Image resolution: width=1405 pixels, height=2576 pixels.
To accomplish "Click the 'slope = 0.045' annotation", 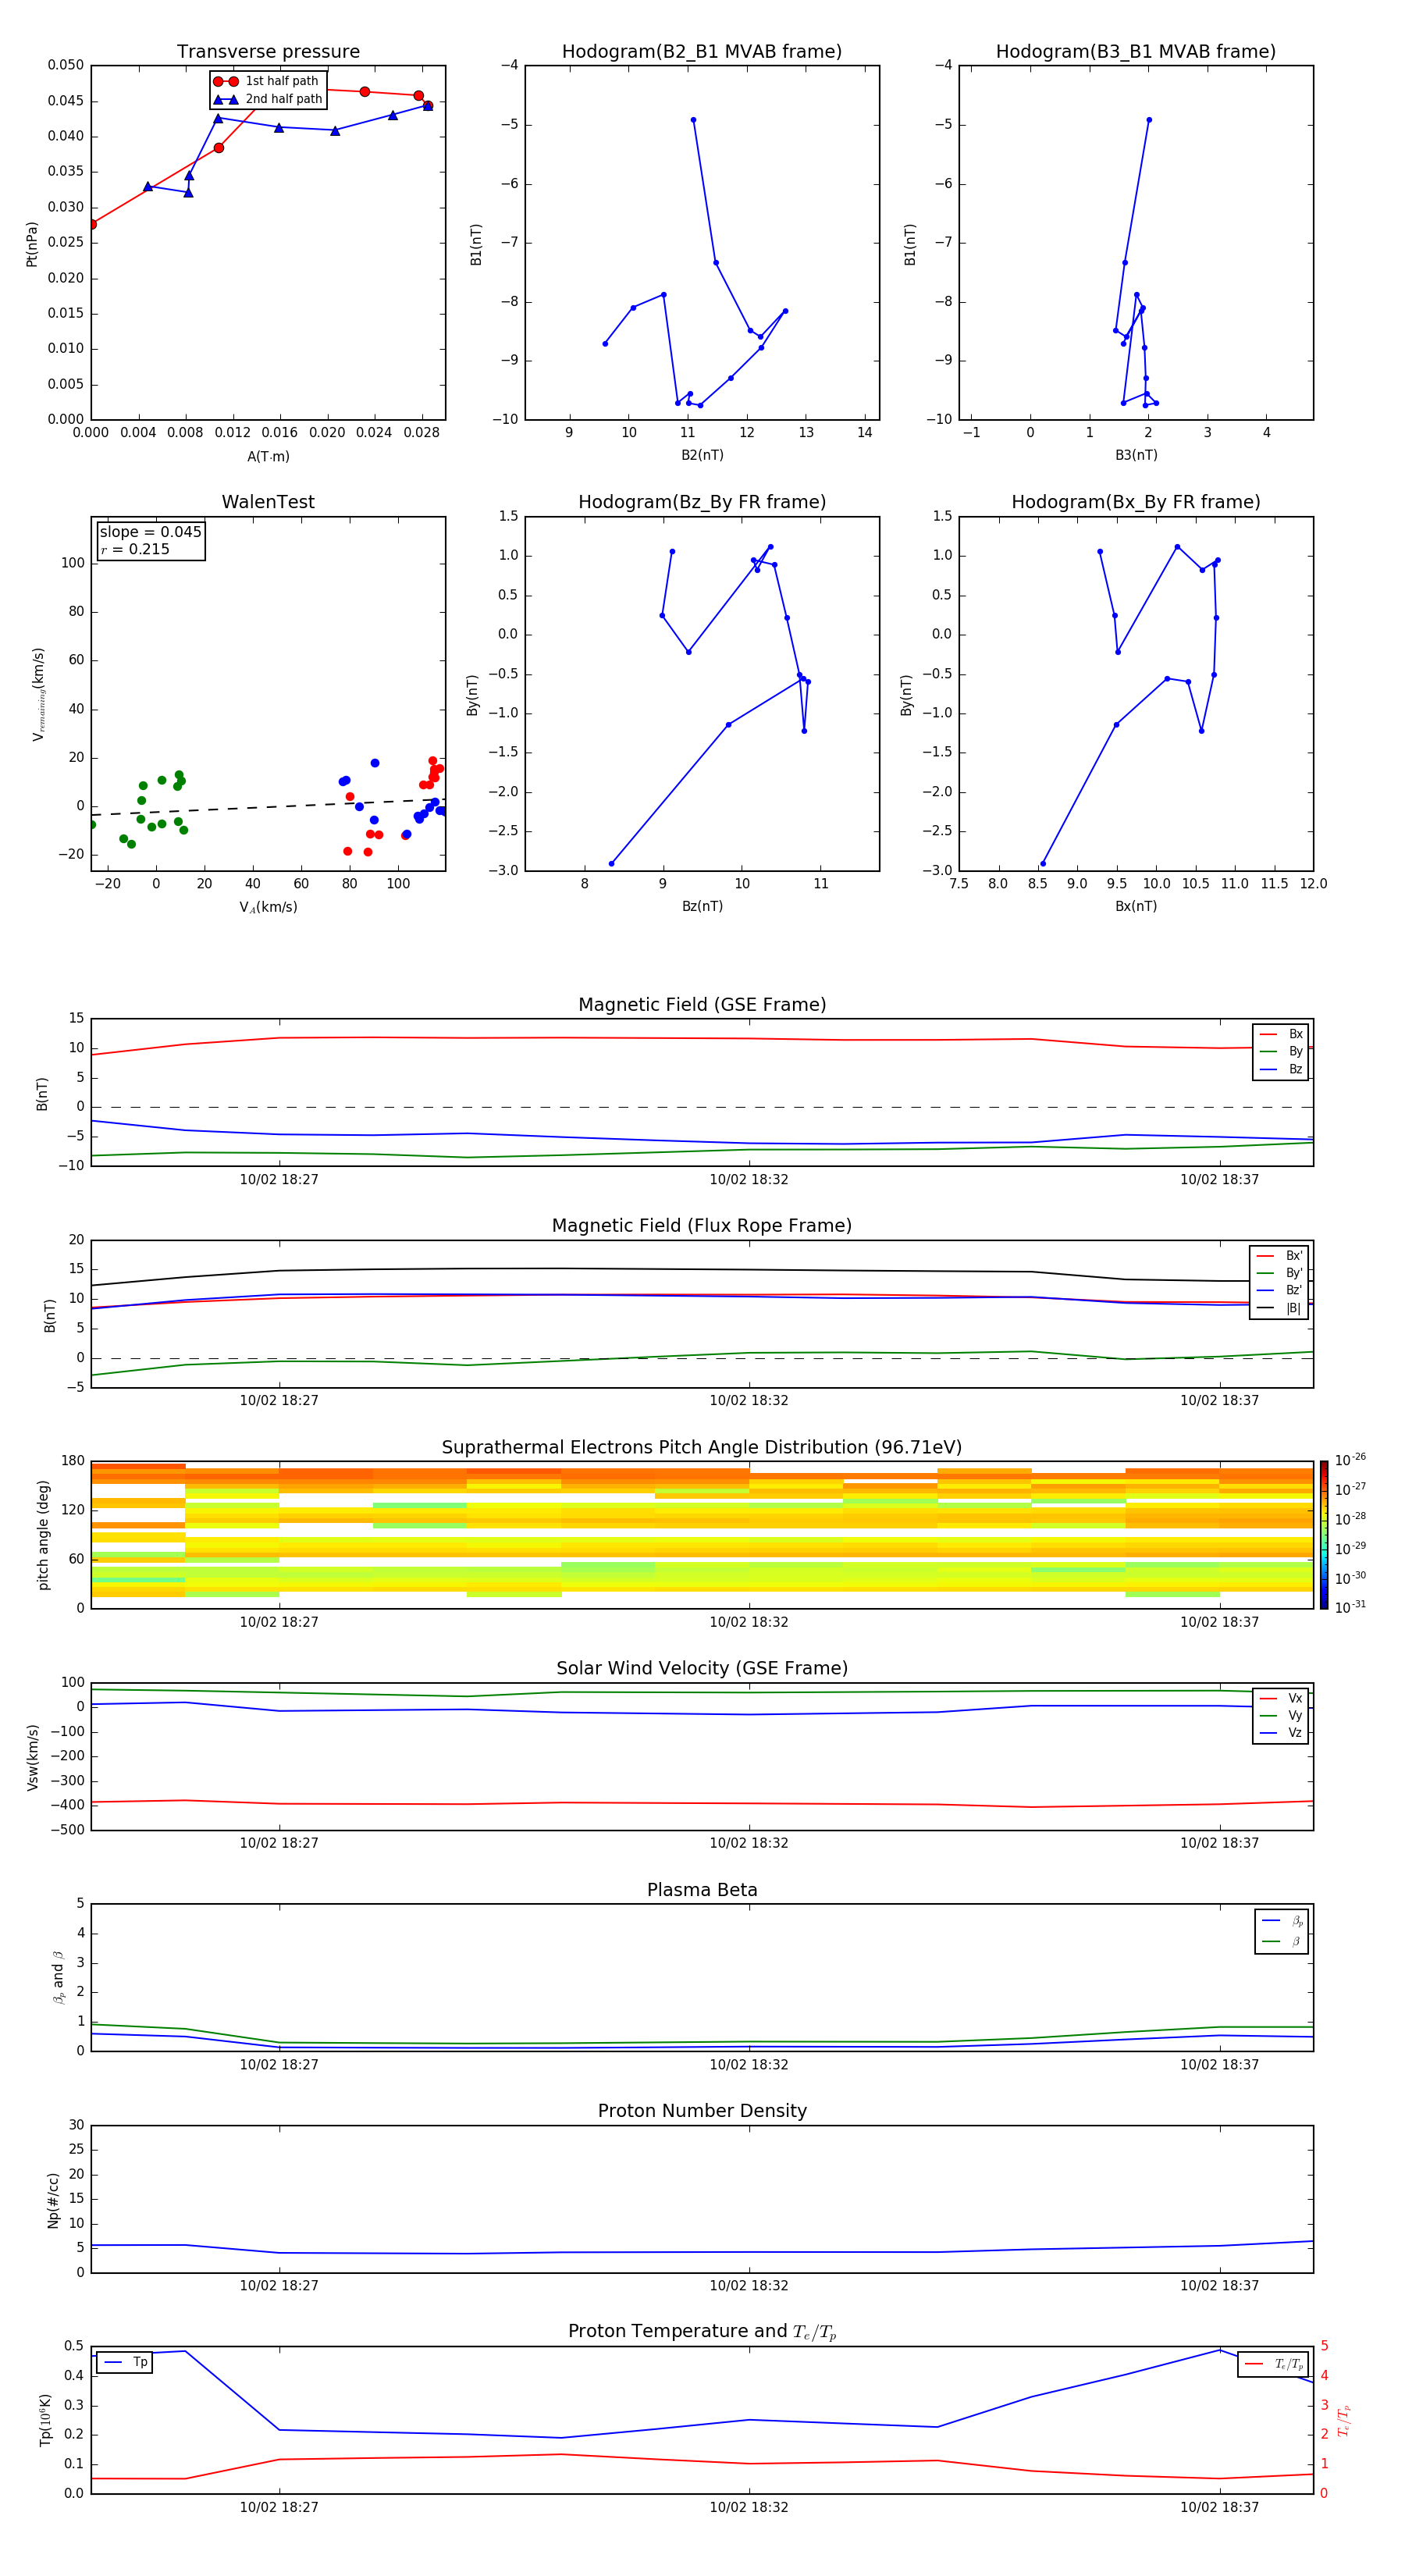I will (150, 532).
